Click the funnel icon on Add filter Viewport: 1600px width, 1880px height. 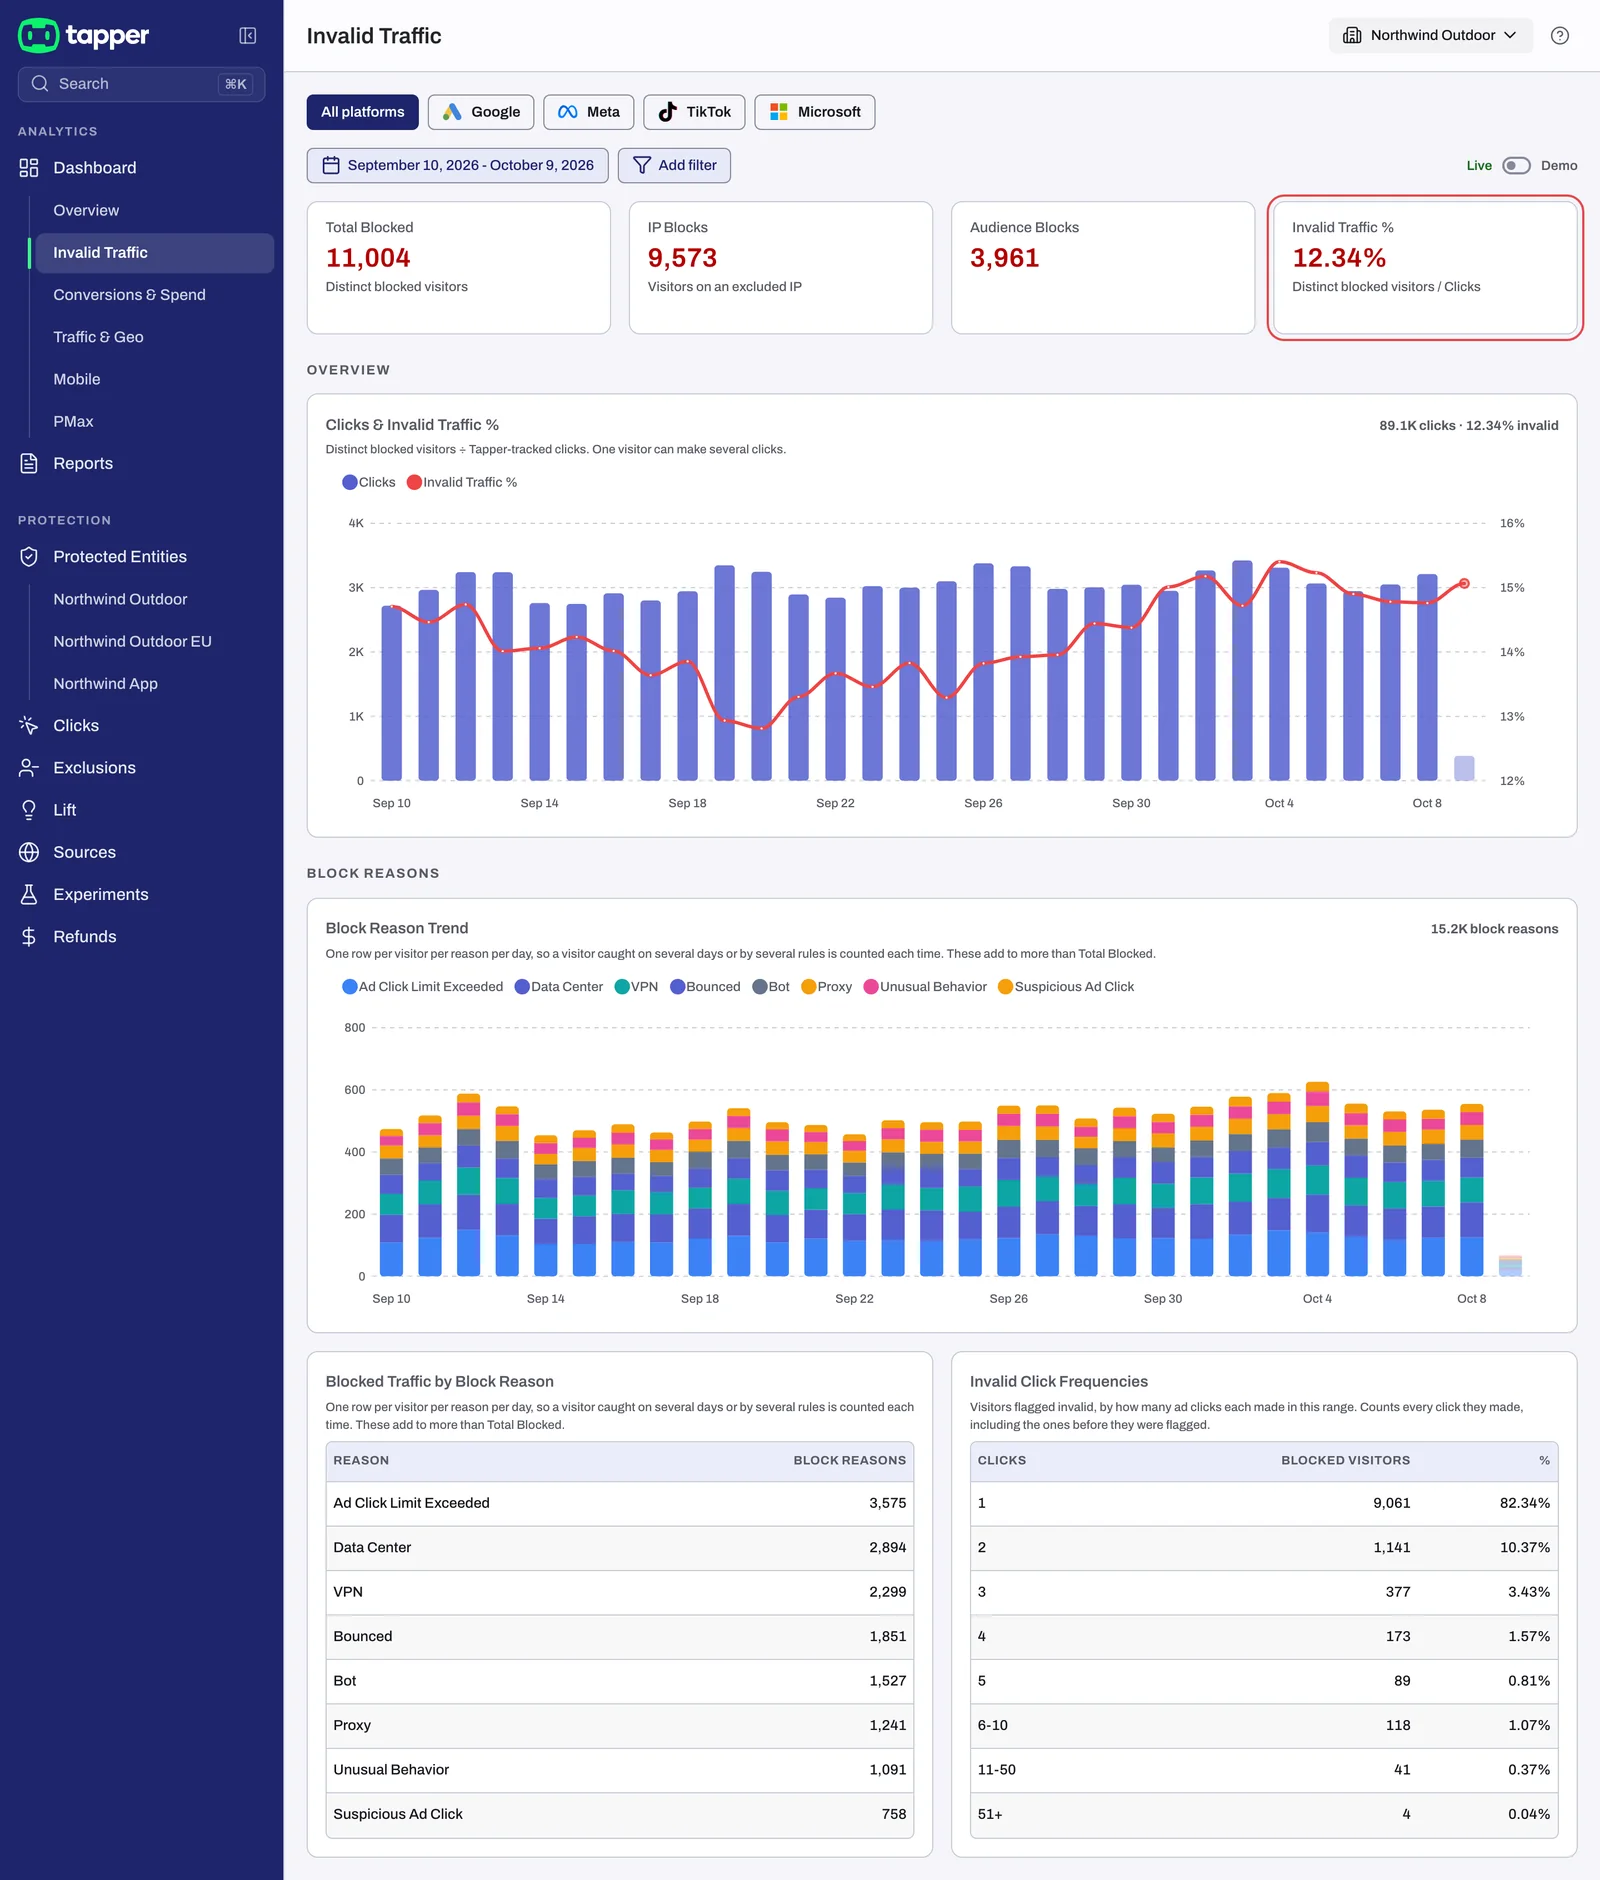642,166
